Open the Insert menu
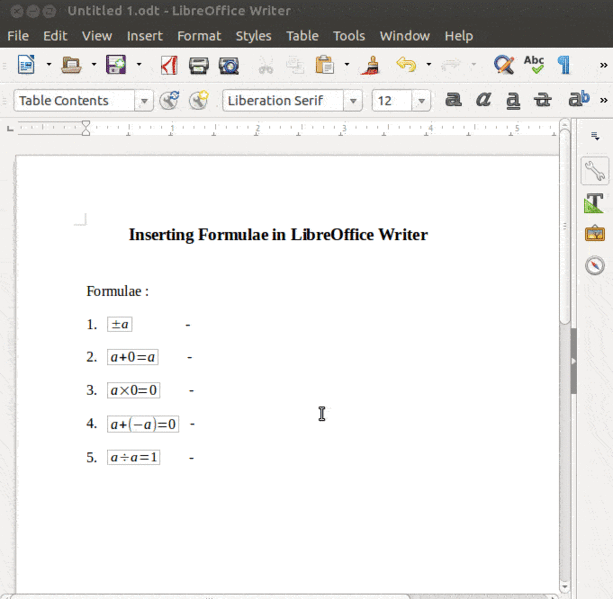613x599 pixels. (x=145, y=36)
